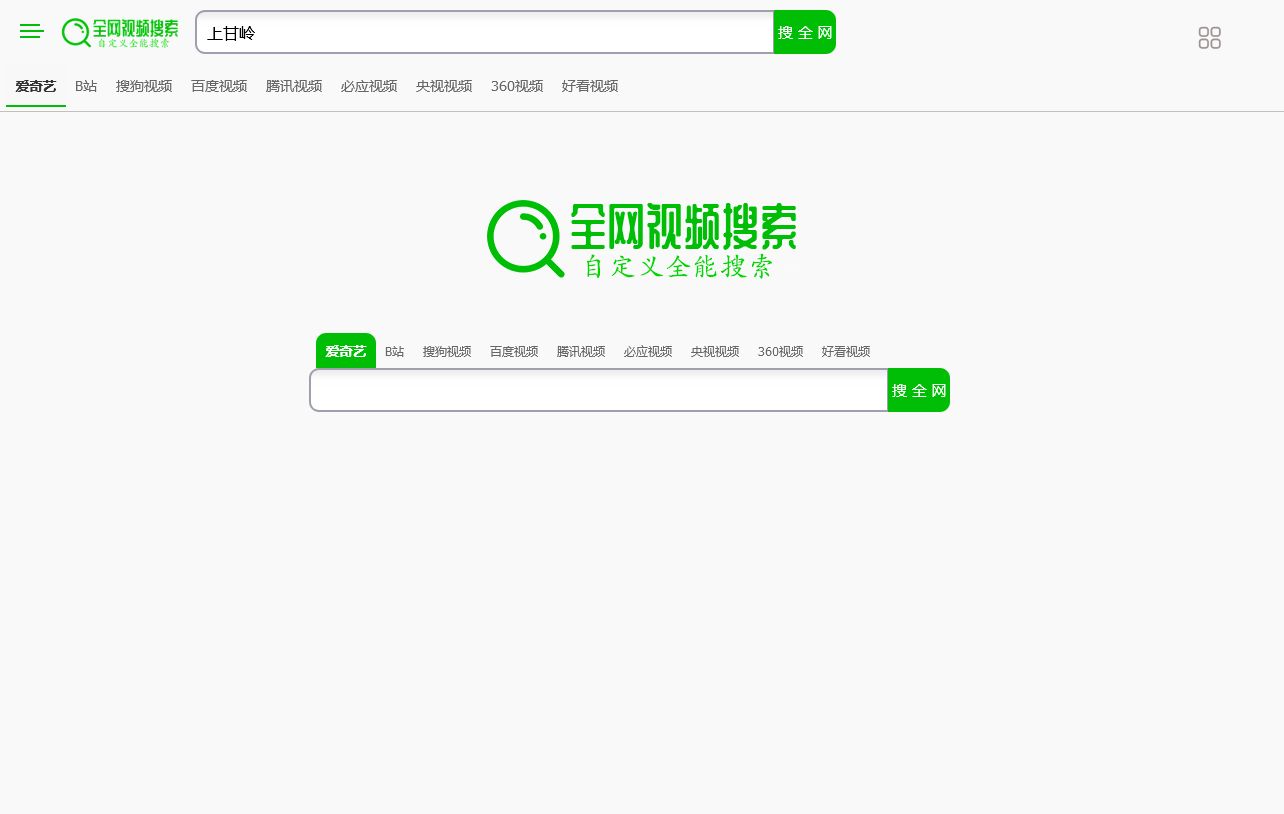Select the 爱奇艺 tab in top bar
The width and height of the screenshot is (1284, 814).
[x=36, y=86]
